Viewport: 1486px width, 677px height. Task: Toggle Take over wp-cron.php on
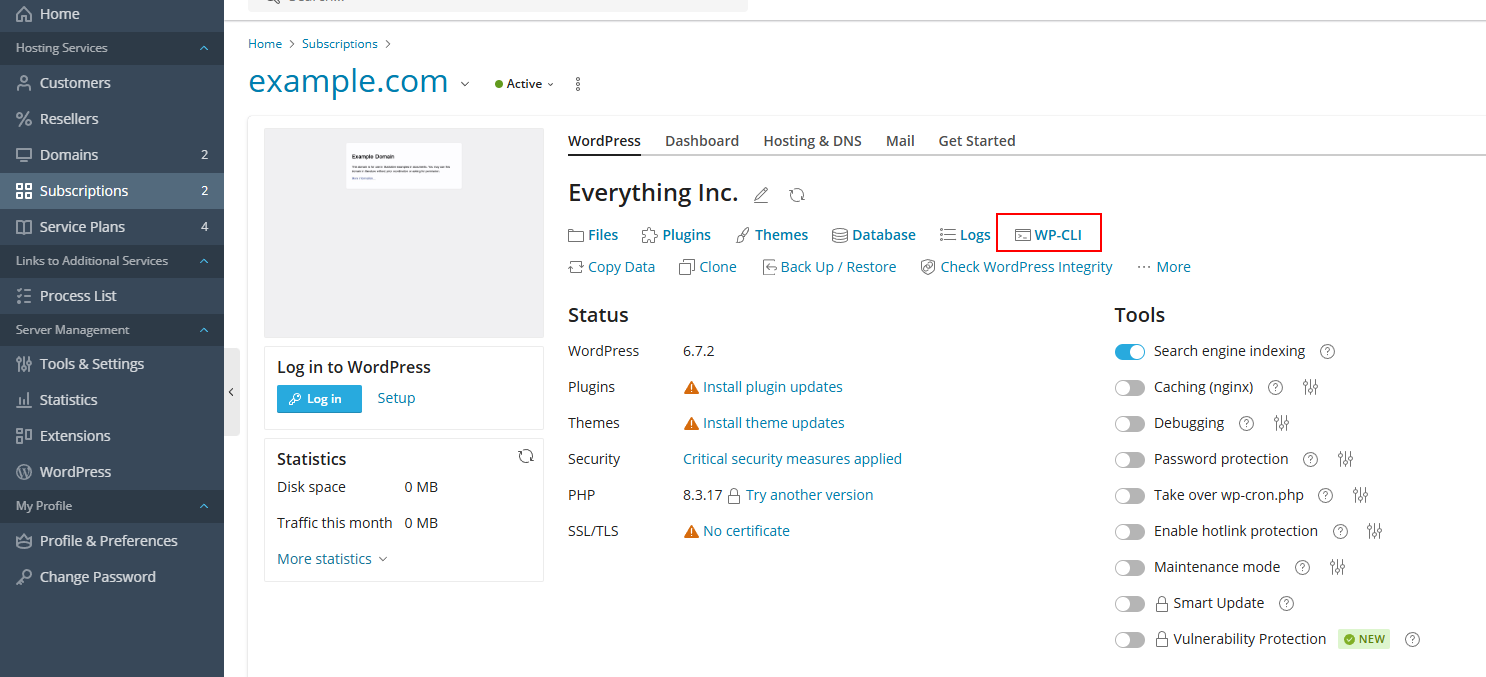[1130, 496]
